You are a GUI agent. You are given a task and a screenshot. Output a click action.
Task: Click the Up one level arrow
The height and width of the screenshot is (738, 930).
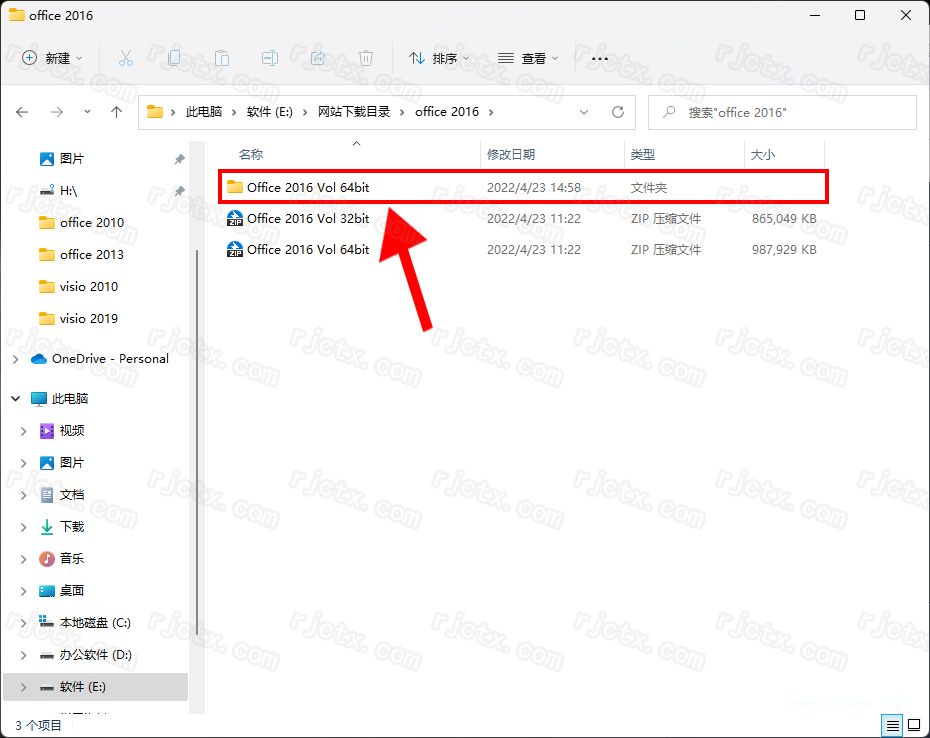pyautogui.click(x=116, y=112)
